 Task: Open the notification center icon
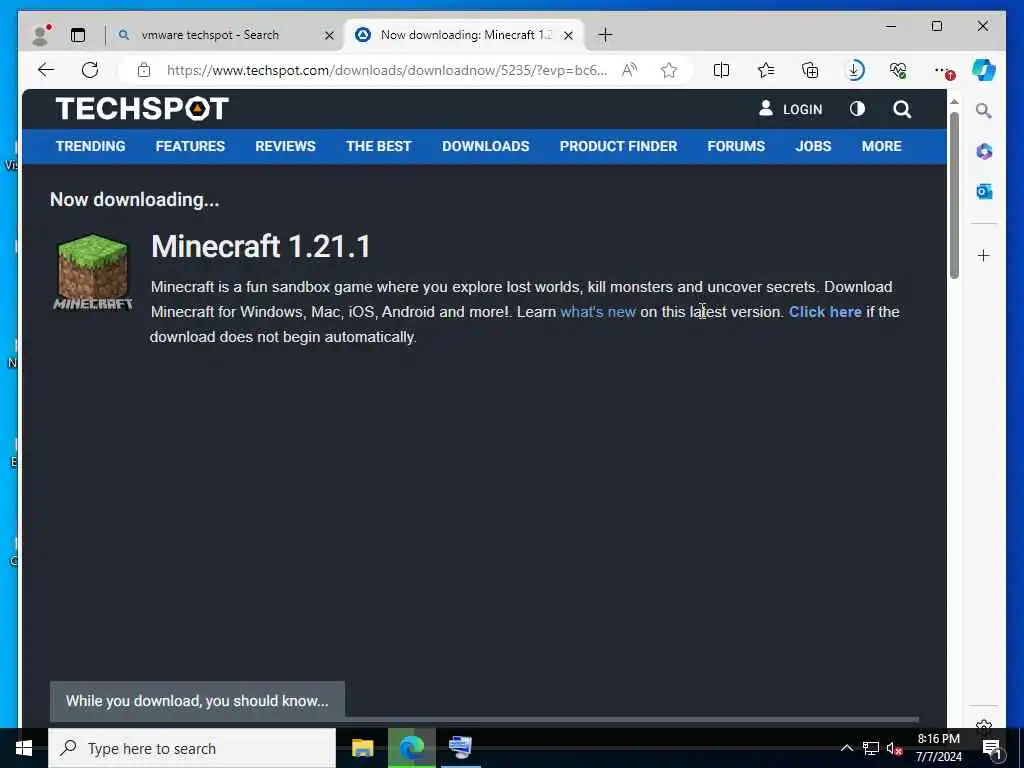click(x=991, y=748)
